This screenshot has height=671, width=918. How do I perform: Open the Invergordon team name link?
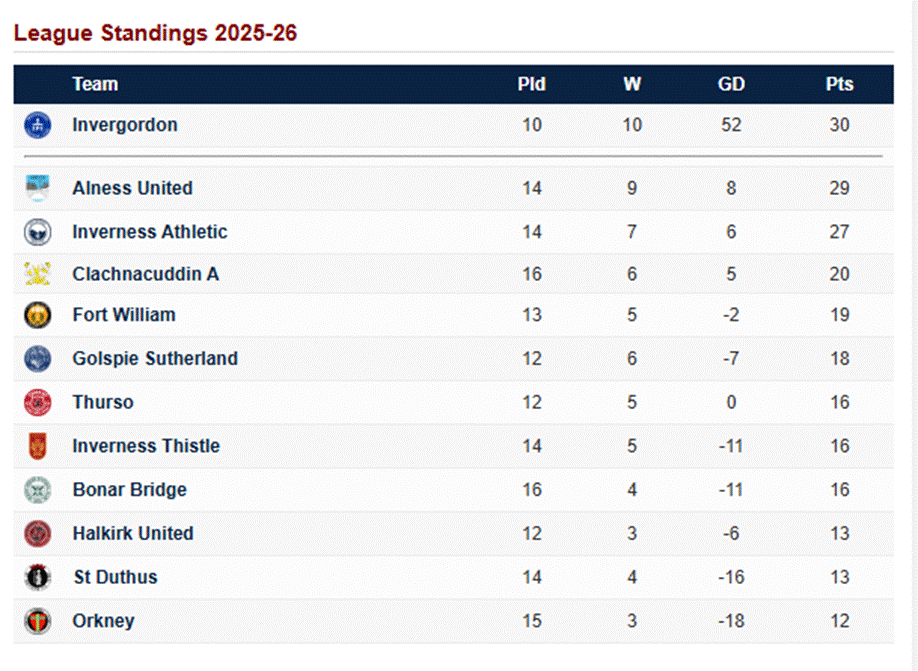[125, 125]
